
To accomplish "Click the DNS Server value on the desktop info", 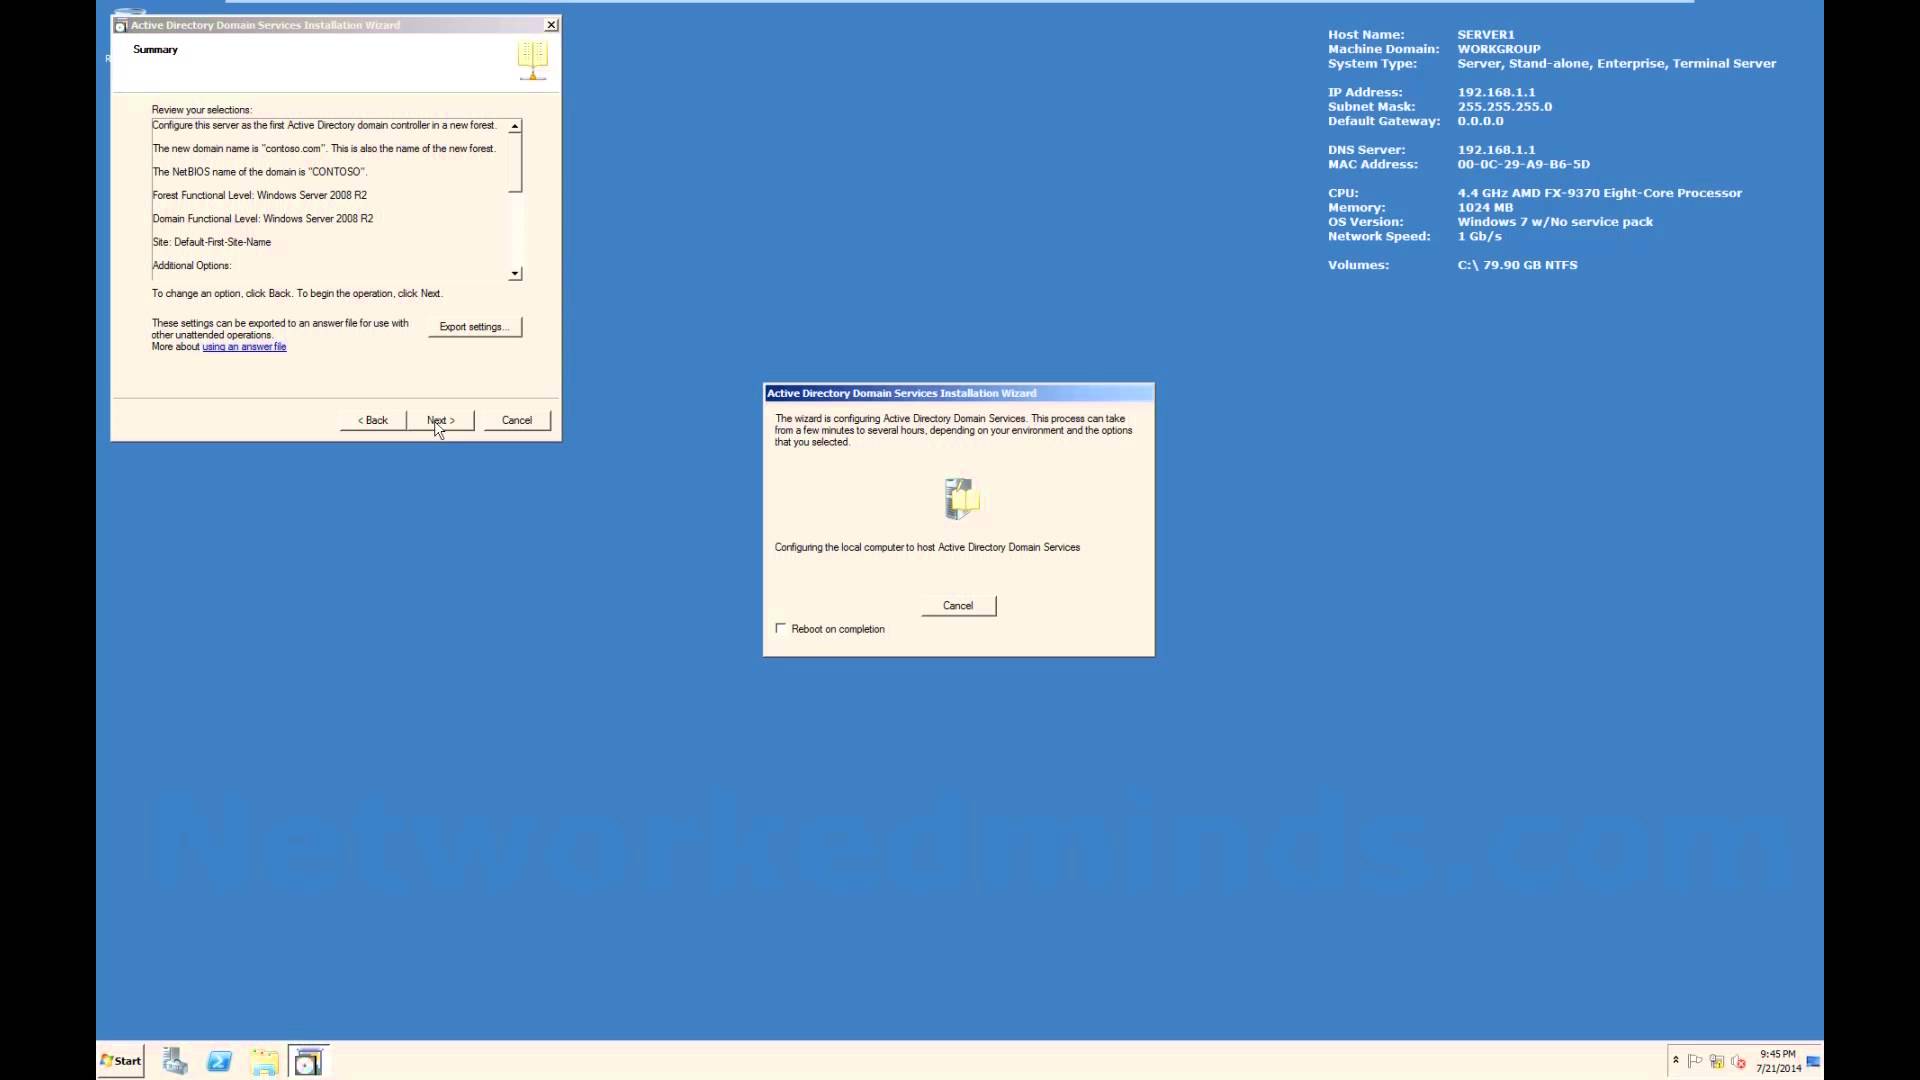I will click(x=1496, y=150).
